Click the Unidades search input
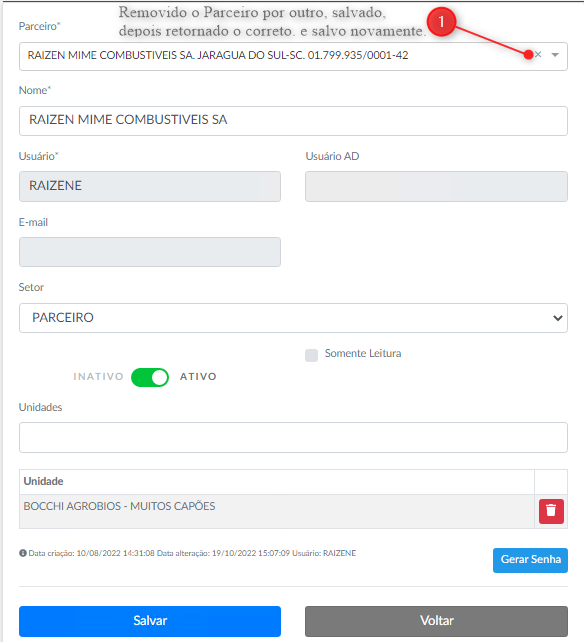Screen dimensions: 584x642 [x=293, y=437]
